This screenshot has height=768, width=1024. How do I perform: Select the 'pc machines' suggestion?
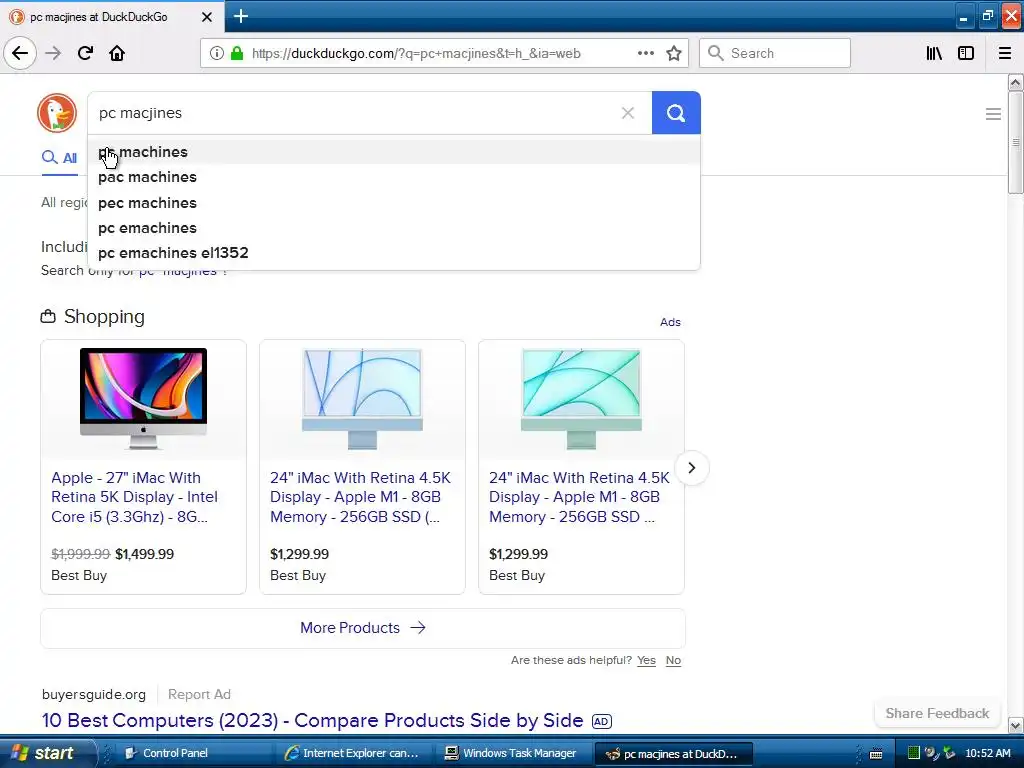click(394, 152)
